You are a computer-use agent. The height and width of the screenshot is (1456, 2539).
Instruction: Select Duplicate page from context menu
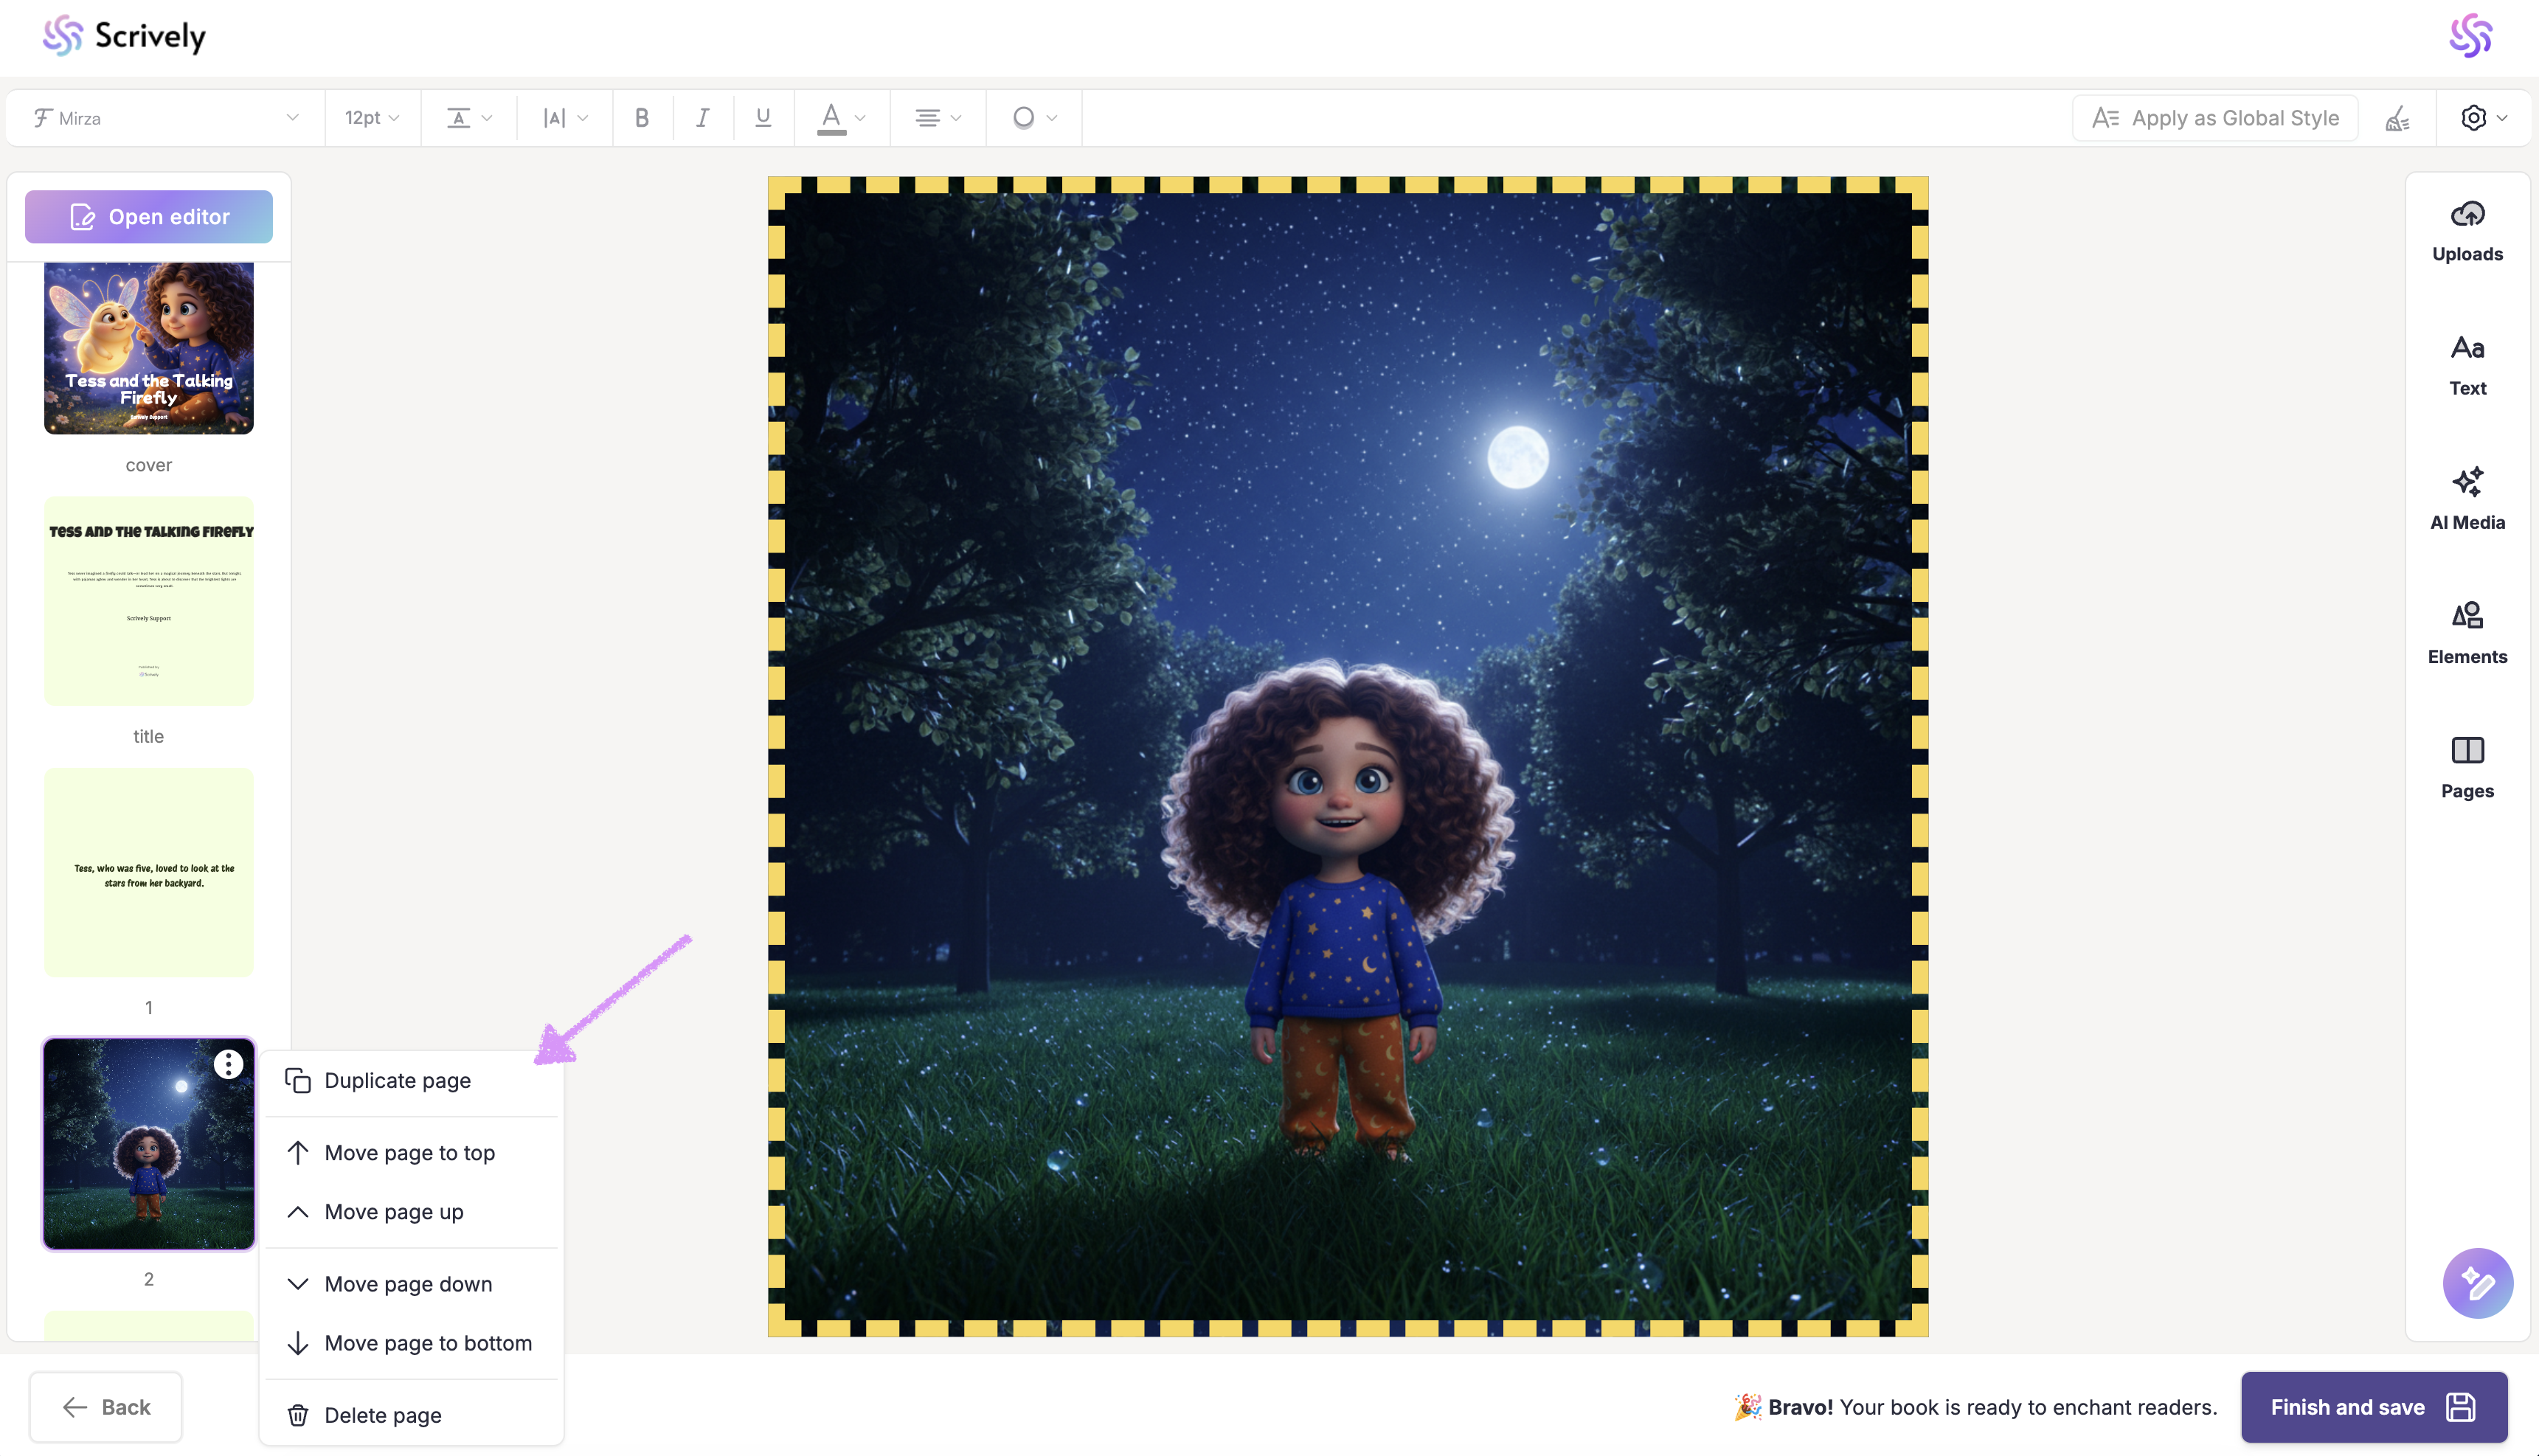point(397,1080)
